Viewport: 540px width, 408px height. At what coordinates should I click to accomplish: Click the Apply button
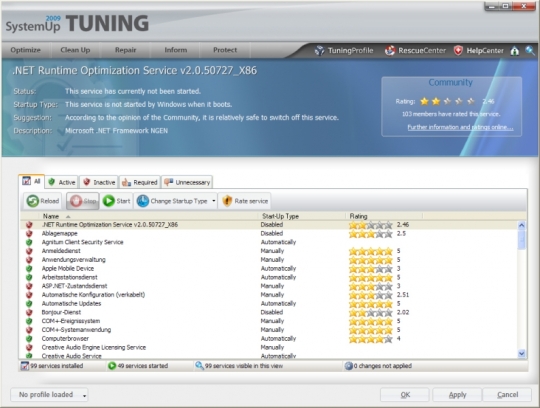point(457,395)
